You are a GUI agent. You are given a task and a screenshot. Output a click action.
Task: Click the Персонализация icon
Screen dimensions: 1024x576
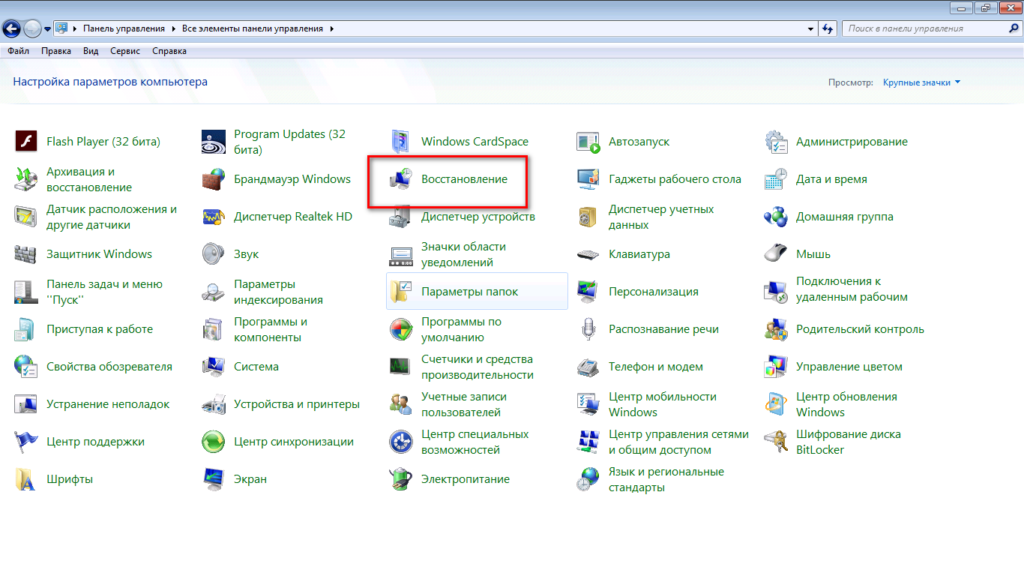pos(588,291)
